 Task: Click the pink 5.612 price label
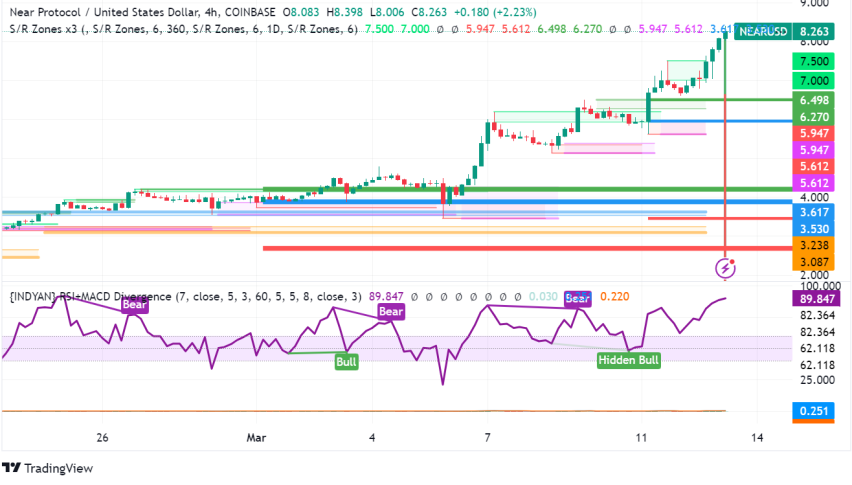pyautogui.click(x=813, y=183)
